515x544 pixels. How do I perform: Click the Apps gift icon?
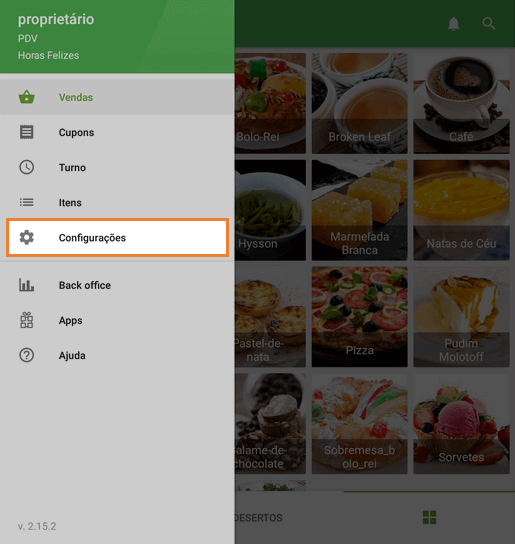coord(26,320)
